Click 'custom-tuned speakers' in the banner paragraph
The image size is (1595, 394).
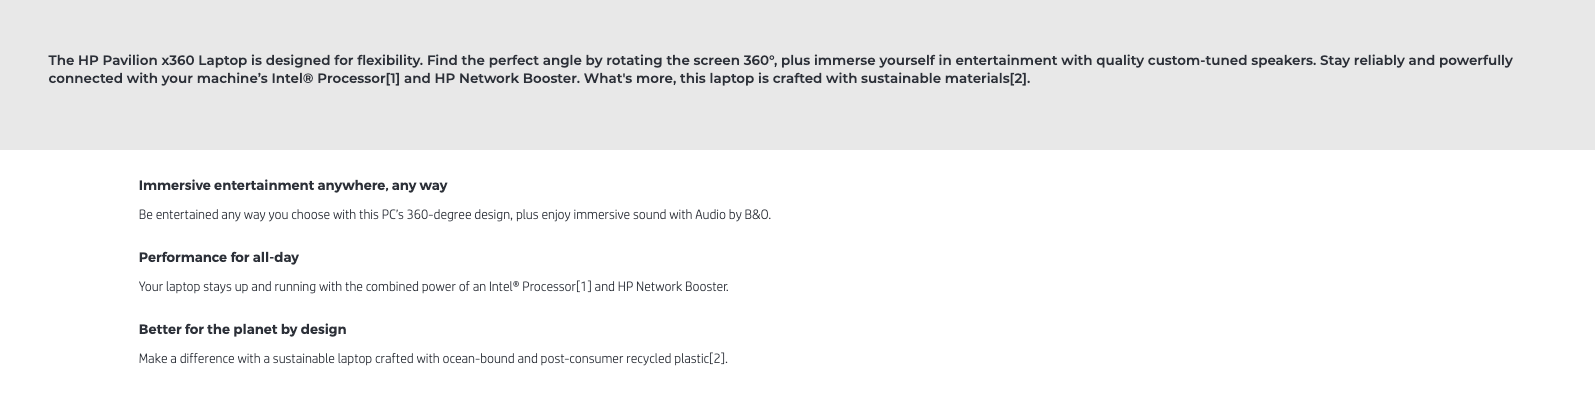[x=1231, y=60]
